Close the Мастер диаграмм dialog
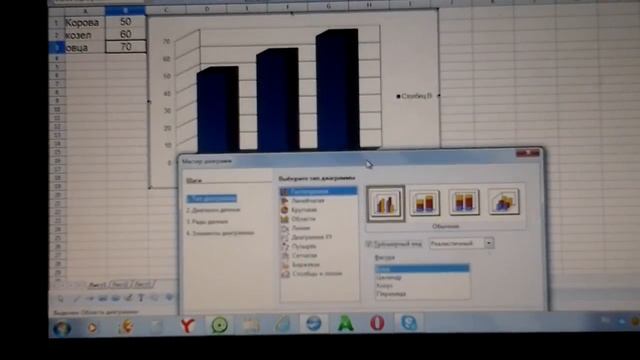 tap(528, 153)
